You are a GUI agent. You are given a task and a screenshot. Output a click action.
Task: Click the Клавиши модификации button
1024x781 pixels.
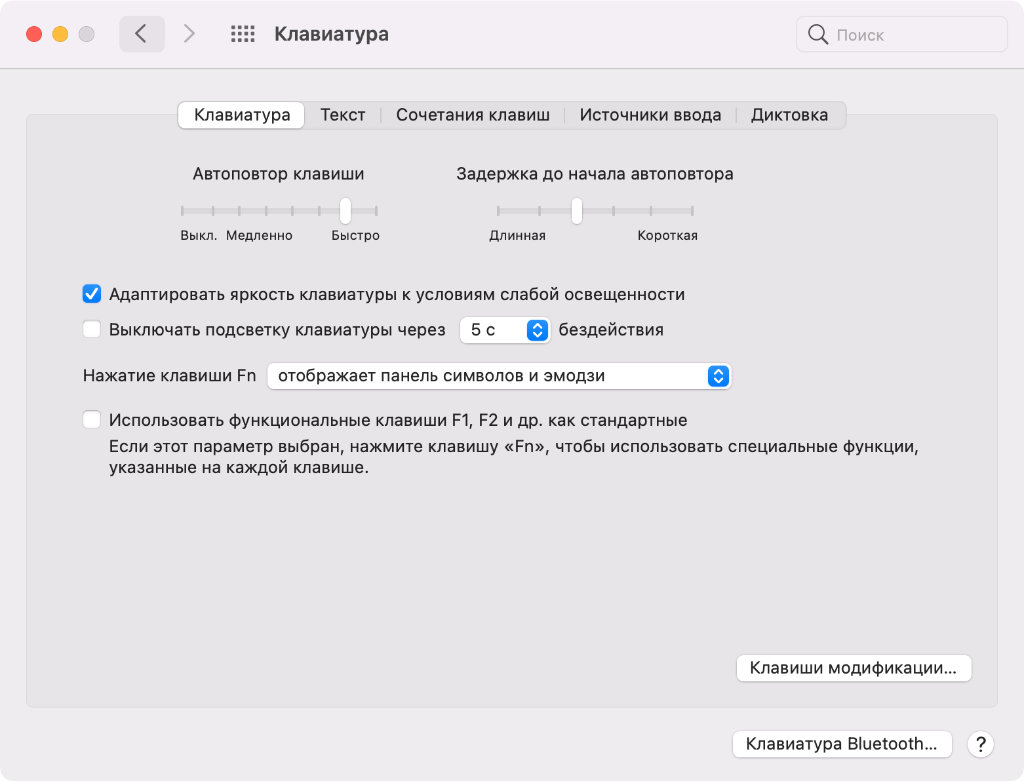click(x=853, y=668)
